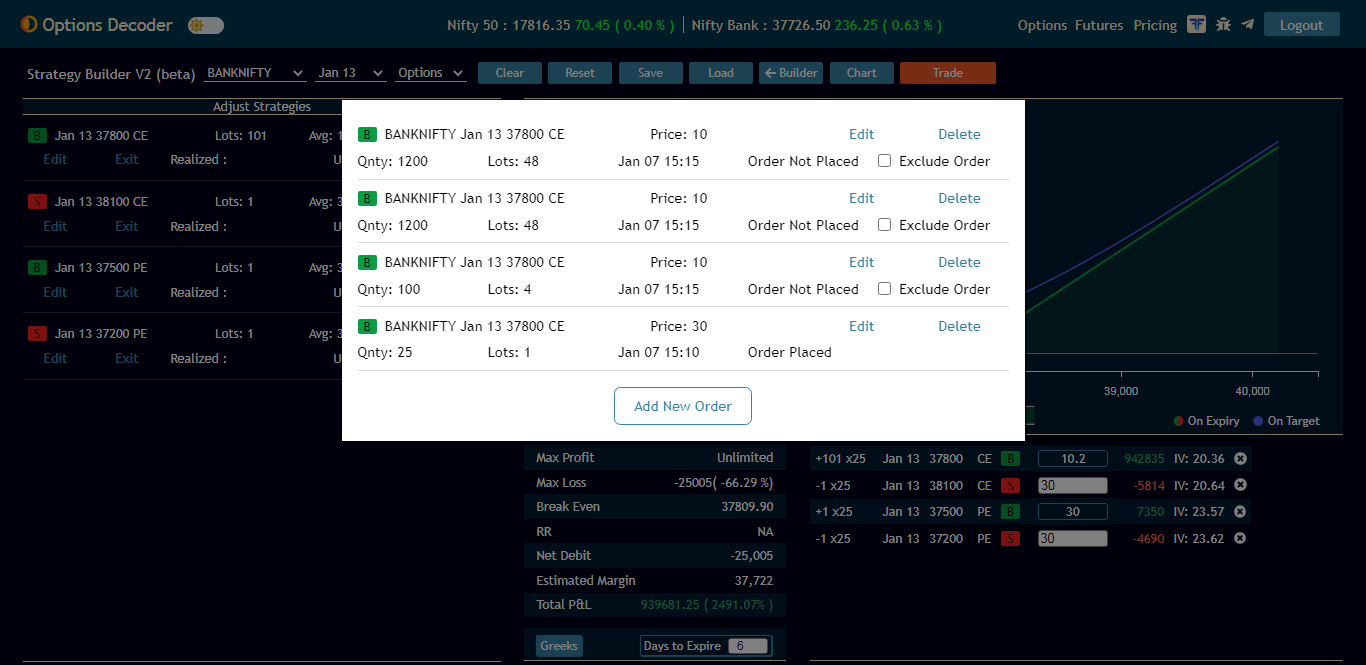The height and width of the screenshot is (665, 1366).
Task: Remove the 37200 PE leg with its X icon
Action: [1240, 538]
